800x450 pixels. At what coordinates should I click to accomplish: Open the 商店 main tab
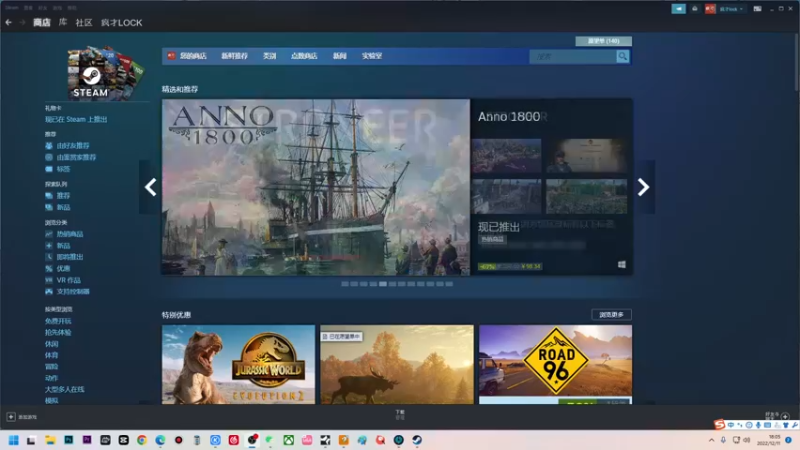coord(42,22)
